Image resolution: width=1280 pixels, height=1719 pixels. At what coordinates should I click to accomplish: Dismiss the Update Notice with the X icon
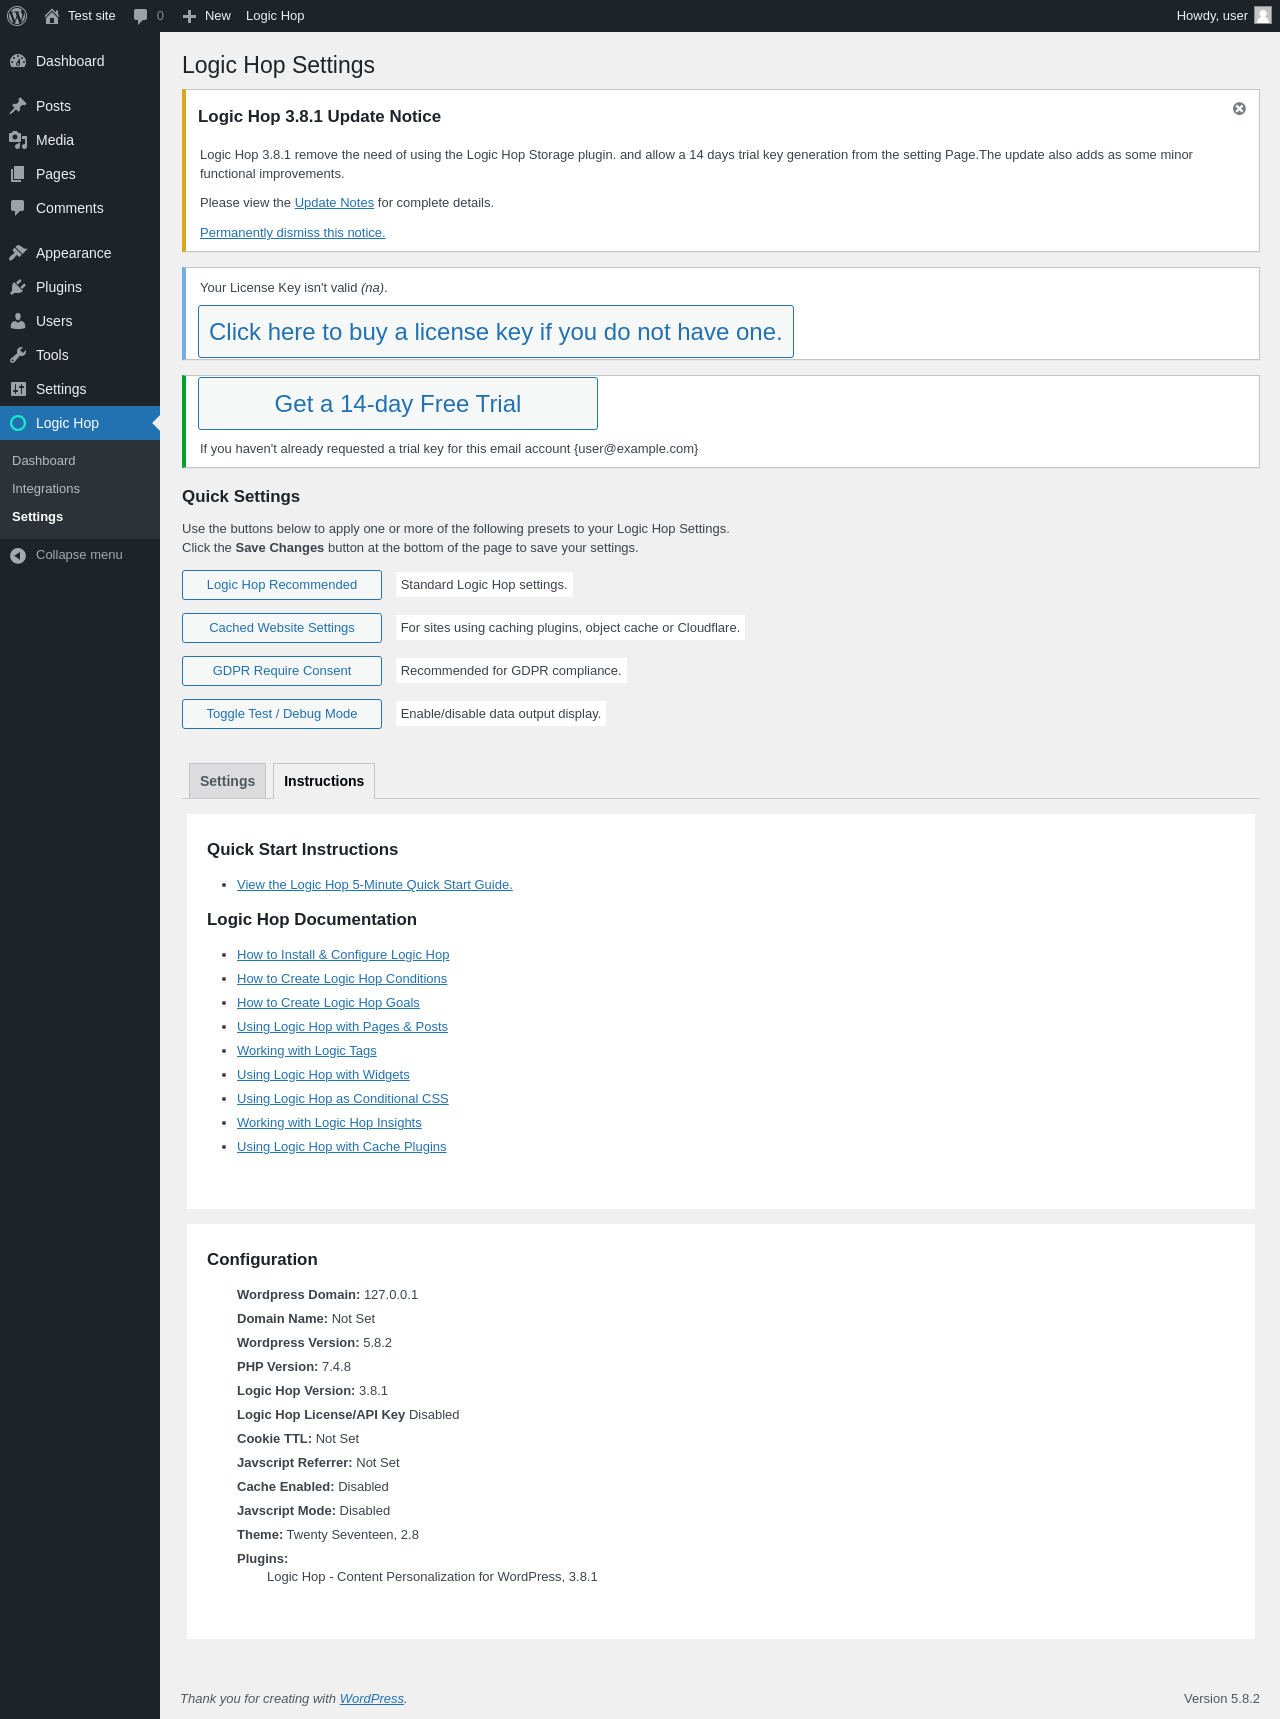[x=1239, y=109]
